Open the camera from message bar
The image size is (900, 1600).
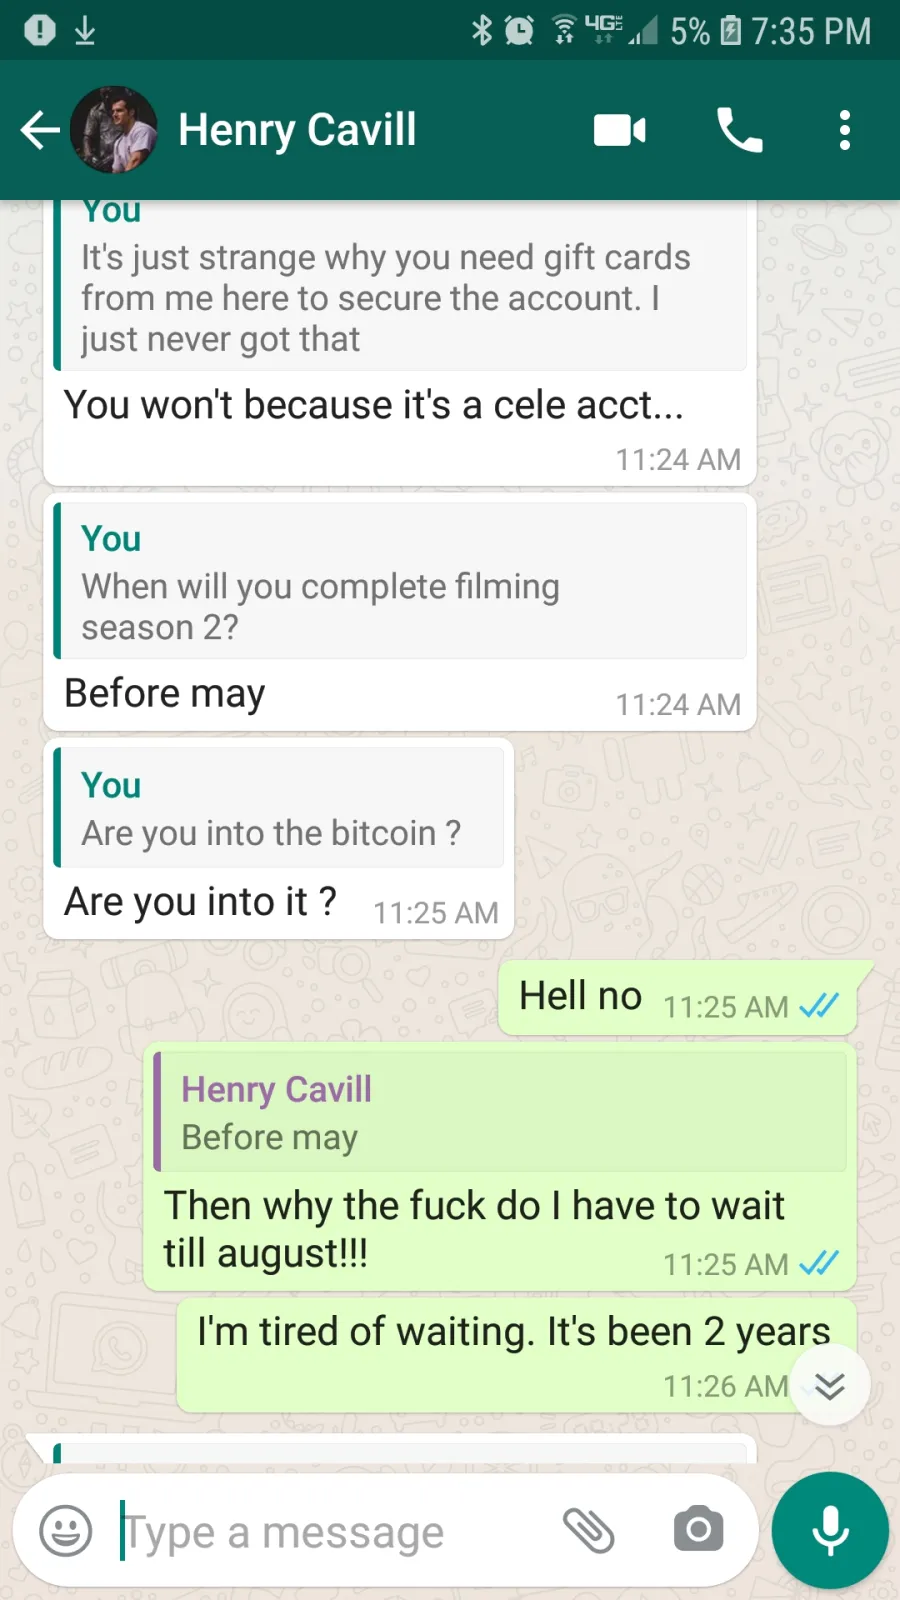pyautogui.click(x=699, y=1529)
